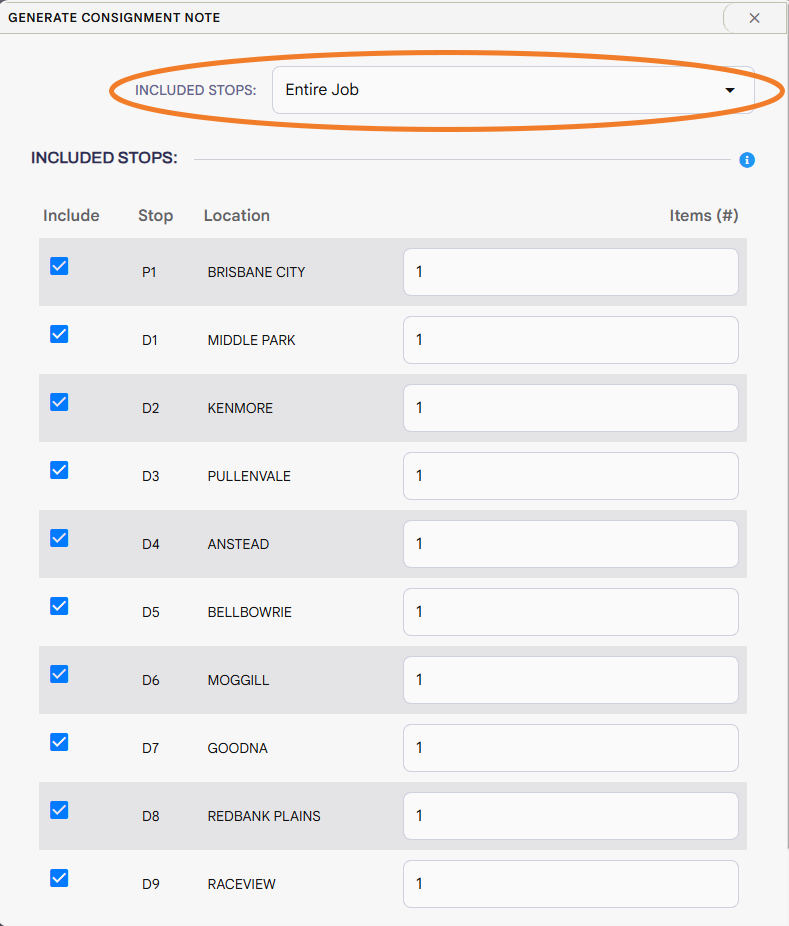Click the KENMORE location text
789x926 pixels.
(240, 408)
